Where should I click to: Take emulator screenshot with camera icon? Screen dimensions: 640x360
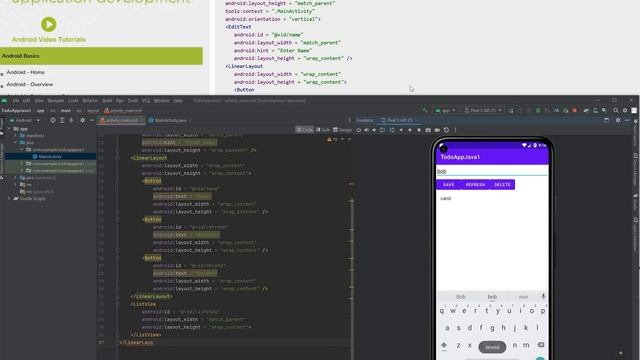pos(428,130)
